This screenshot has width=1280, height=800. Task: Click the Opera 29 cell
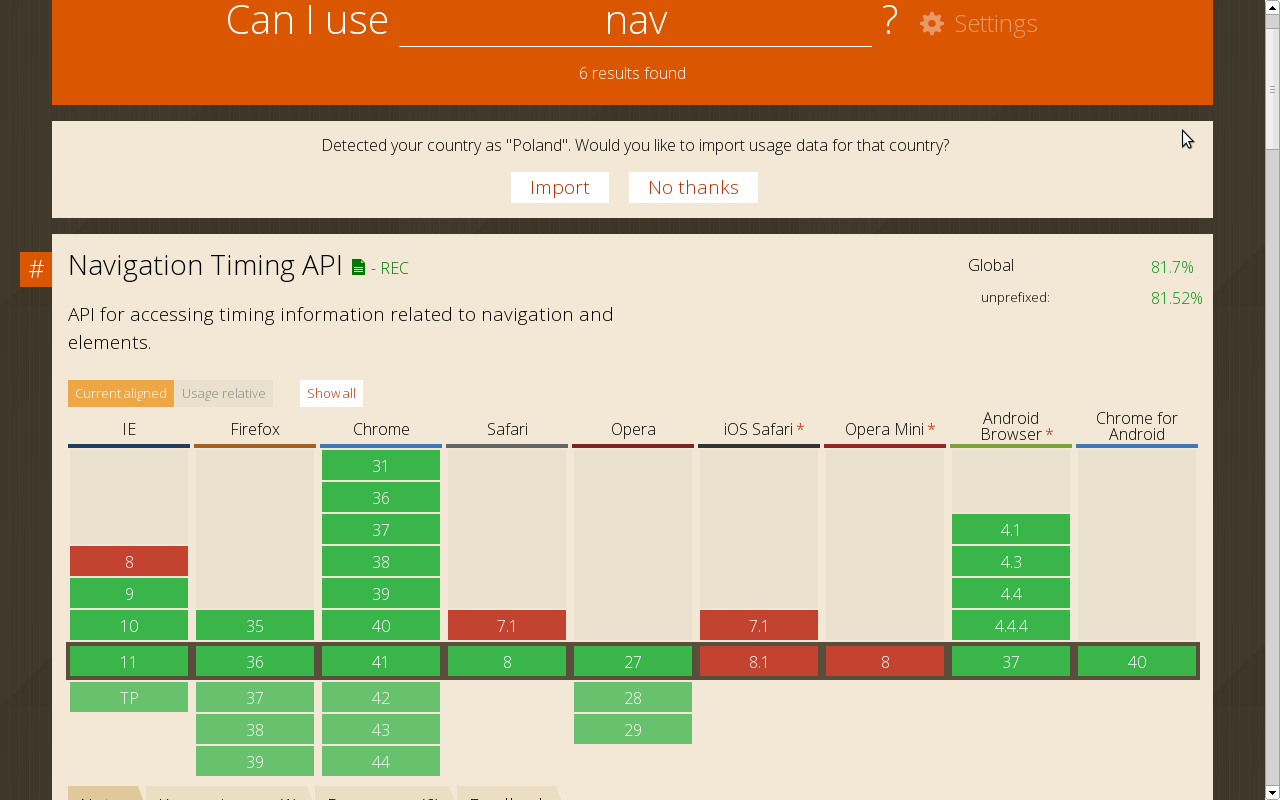click(x=633, y=729)
